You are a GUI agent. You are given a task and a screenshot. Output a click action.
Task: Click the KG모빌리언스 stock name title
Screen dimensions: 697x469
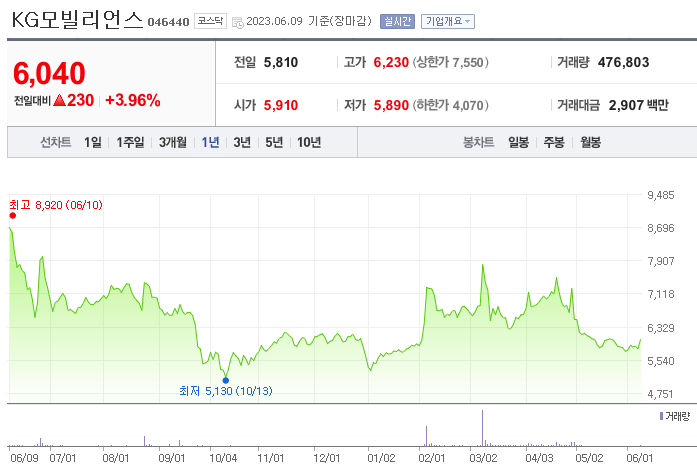(77, 20)
